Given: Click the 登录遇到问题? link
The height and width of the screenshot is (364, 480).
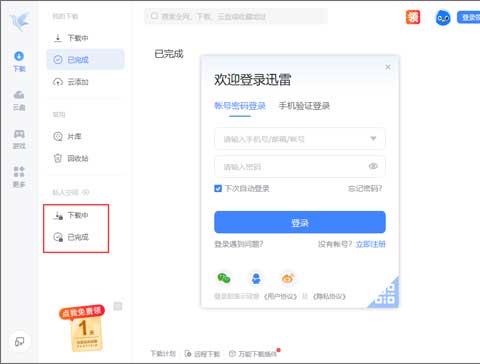Looking at the screenshot, I should [x=239, y=244].
